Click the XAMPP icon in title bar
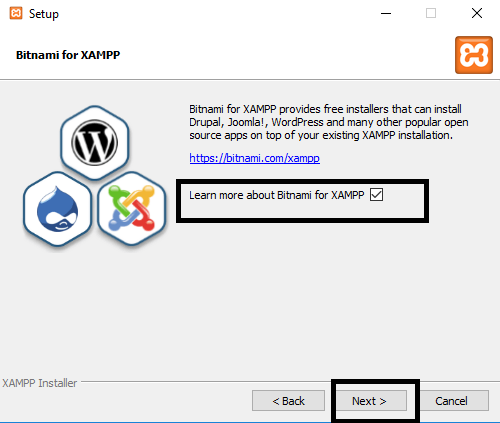 tap(16, 13)
